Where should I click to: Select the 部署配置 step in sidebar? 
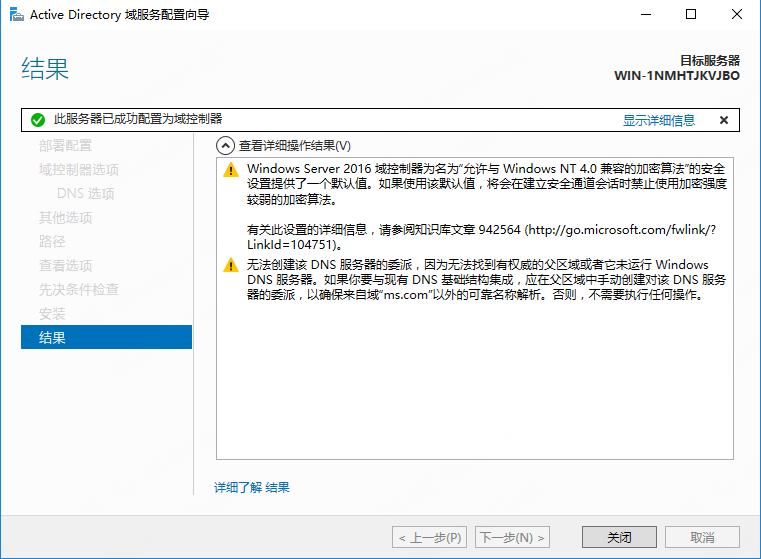pos(65,145)
